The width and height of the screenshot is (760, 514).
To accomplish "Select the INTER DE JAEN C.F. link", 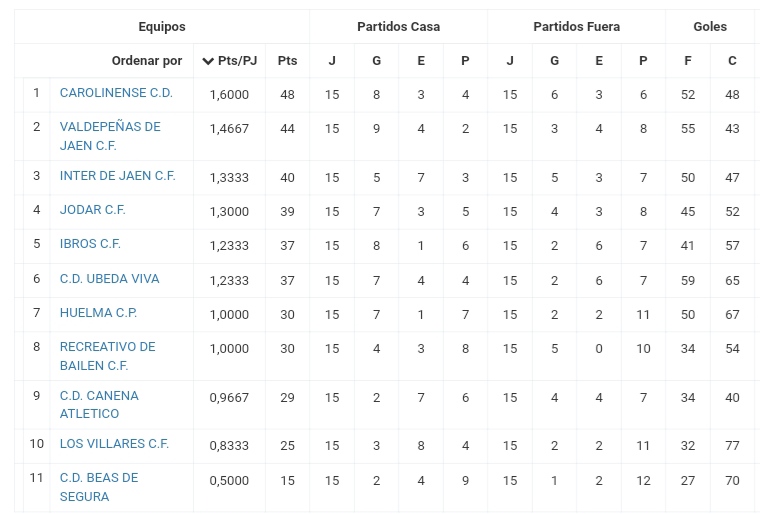I will point(117,176).
